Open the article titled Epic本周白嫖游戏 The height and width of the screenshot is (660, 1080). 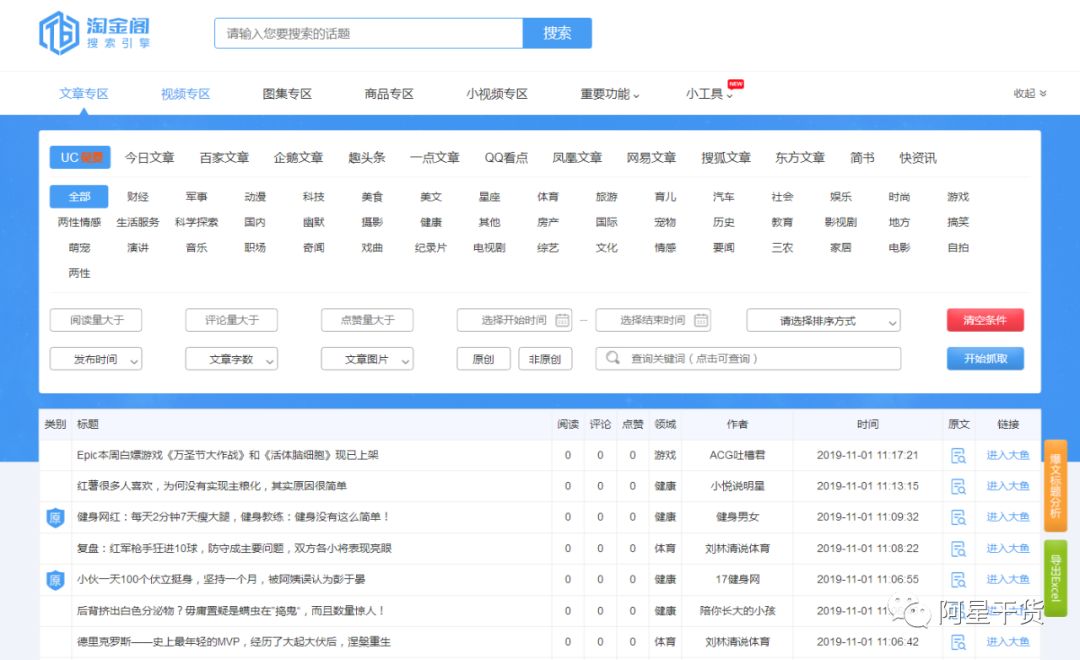pyautogui.click(x=227, y=455)
